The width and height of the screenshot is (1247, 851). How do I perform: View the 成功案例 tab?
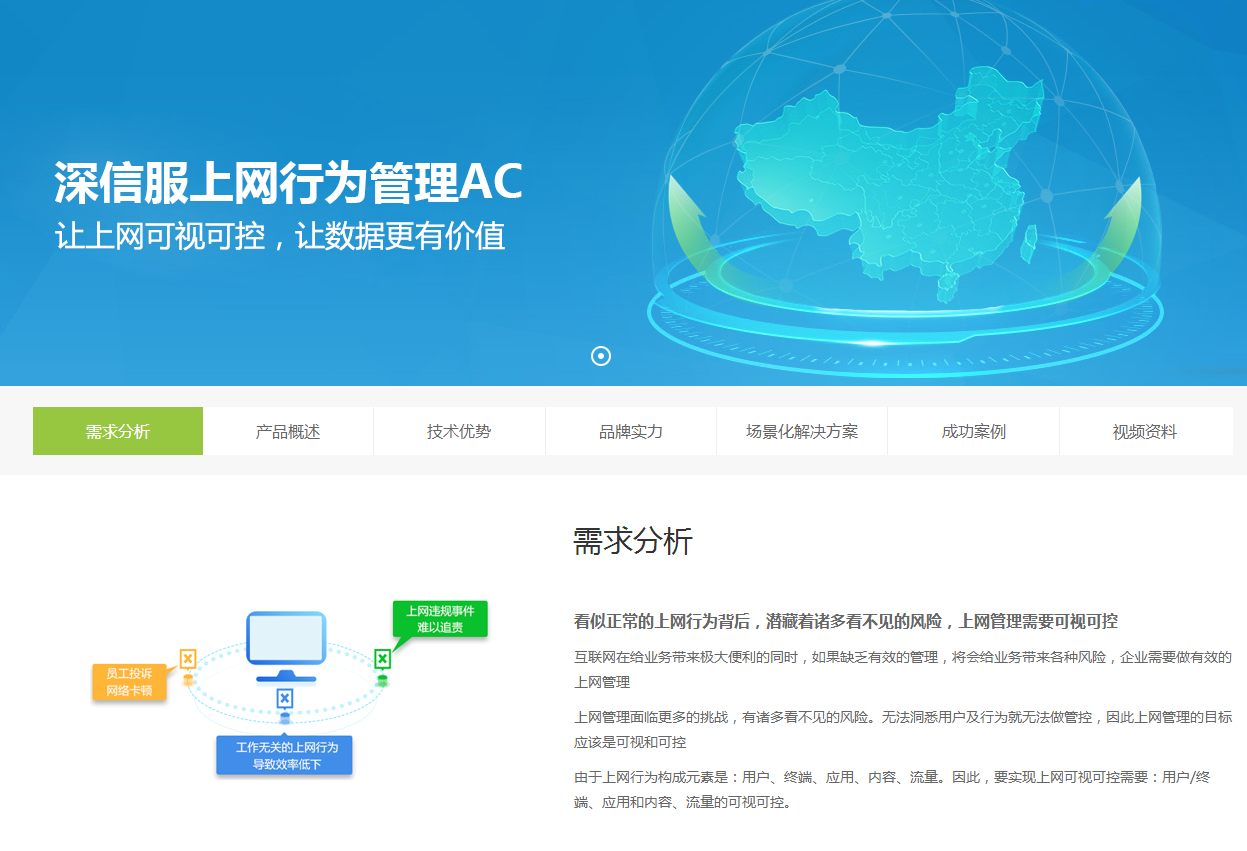click(x=973, y=431)
